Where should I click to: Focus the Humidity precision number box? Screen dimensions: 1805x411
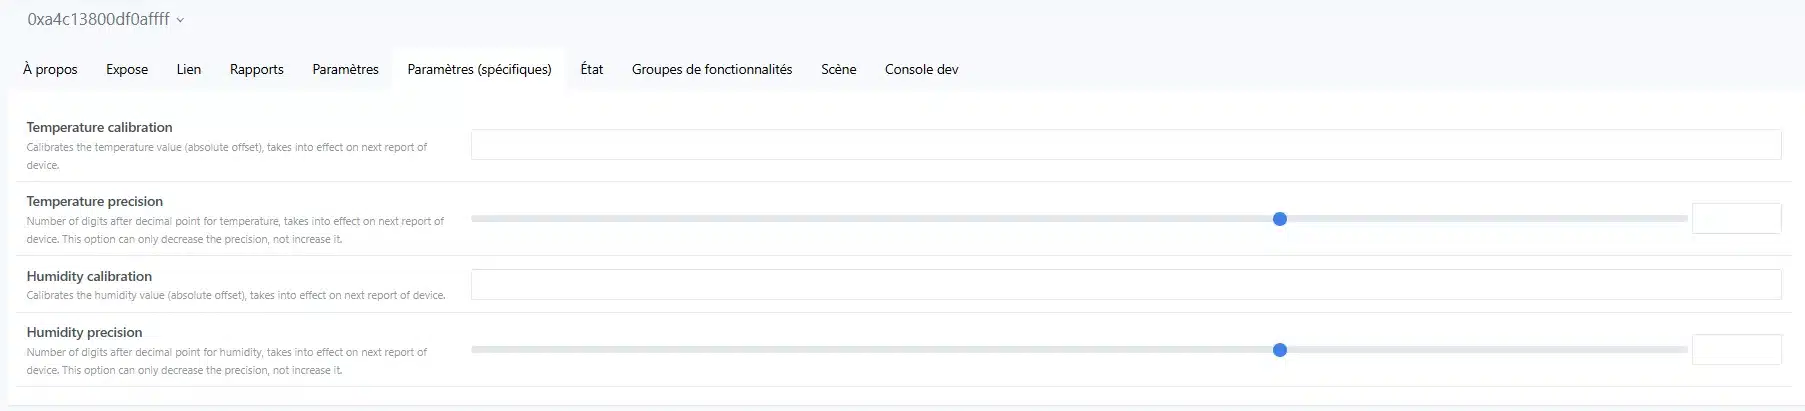tap(1737, 349)
